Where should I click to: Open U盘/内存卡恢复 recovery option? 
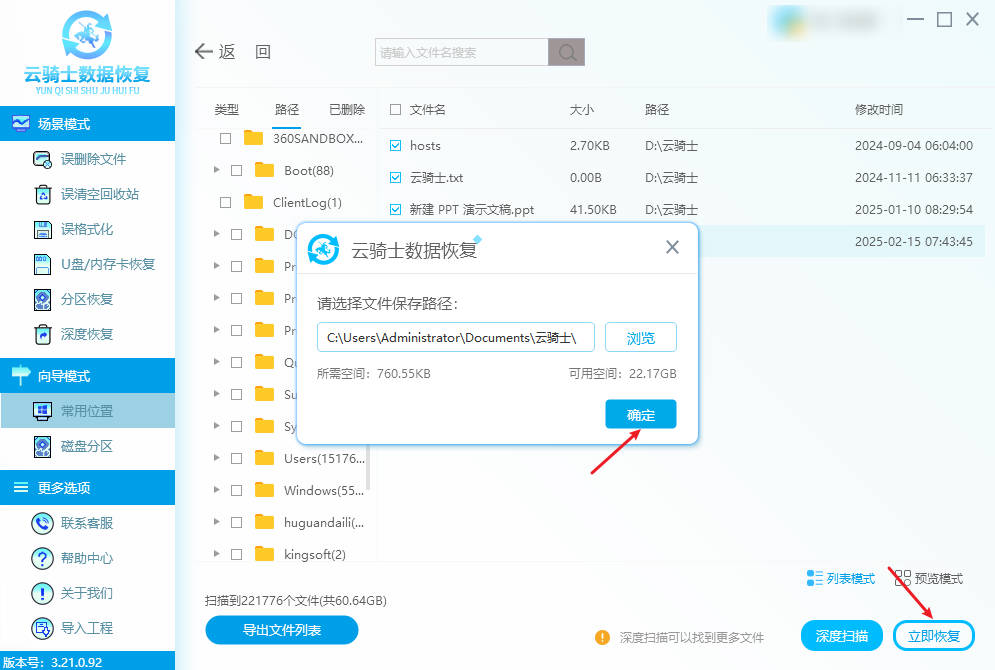(x=107, y=264)
